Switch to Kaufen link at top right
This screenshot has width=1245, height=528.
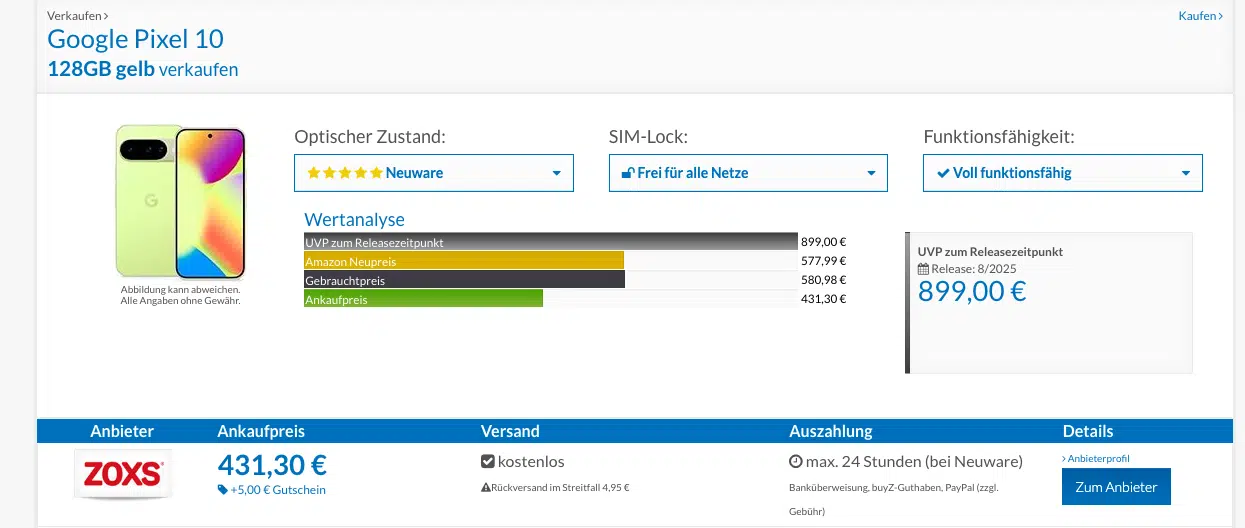point(1200,16)
